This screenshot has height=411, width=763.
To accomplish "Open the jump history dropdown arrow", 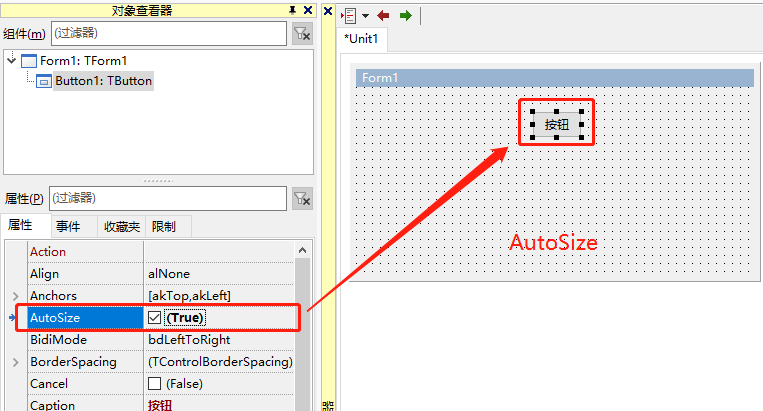I will 365,16.
